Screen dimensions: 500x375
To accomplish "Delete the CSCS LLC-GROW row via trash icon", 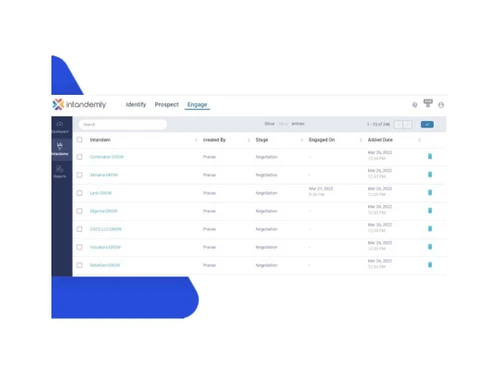I will point(430,229).
